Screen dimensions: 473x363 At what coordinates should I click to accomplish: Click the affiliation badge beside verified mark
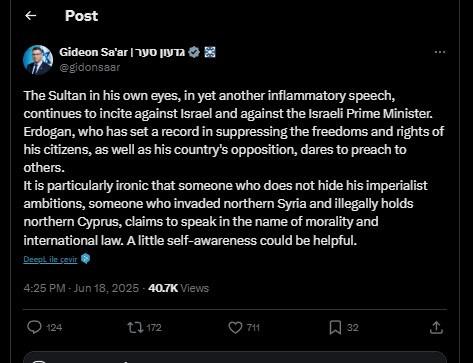[x=210, y=52]
